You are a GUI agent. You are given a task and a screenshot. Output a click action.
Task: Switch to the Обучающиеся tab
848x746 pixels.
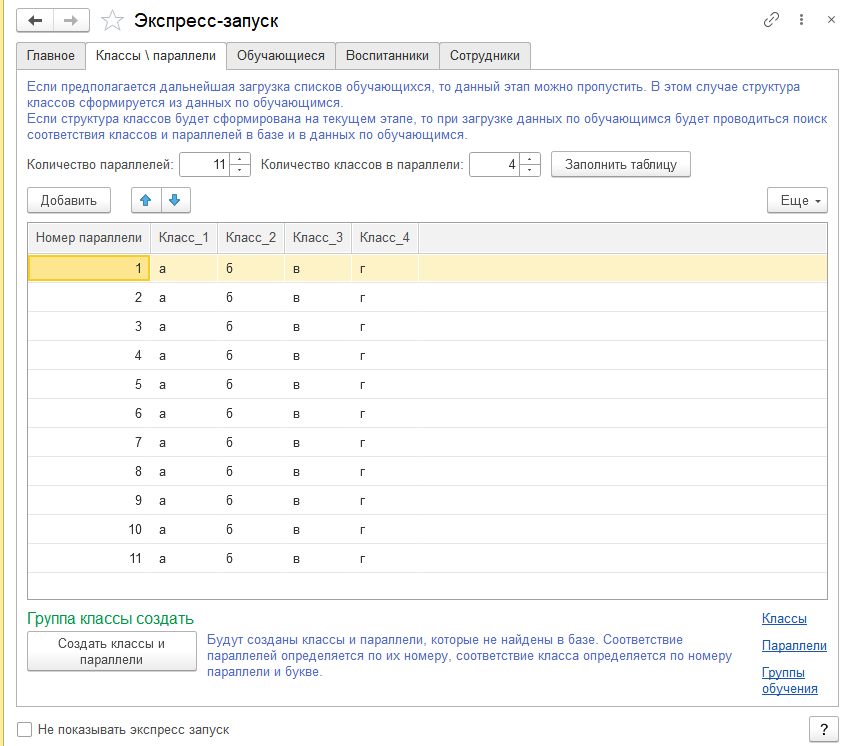pos(280,55)
